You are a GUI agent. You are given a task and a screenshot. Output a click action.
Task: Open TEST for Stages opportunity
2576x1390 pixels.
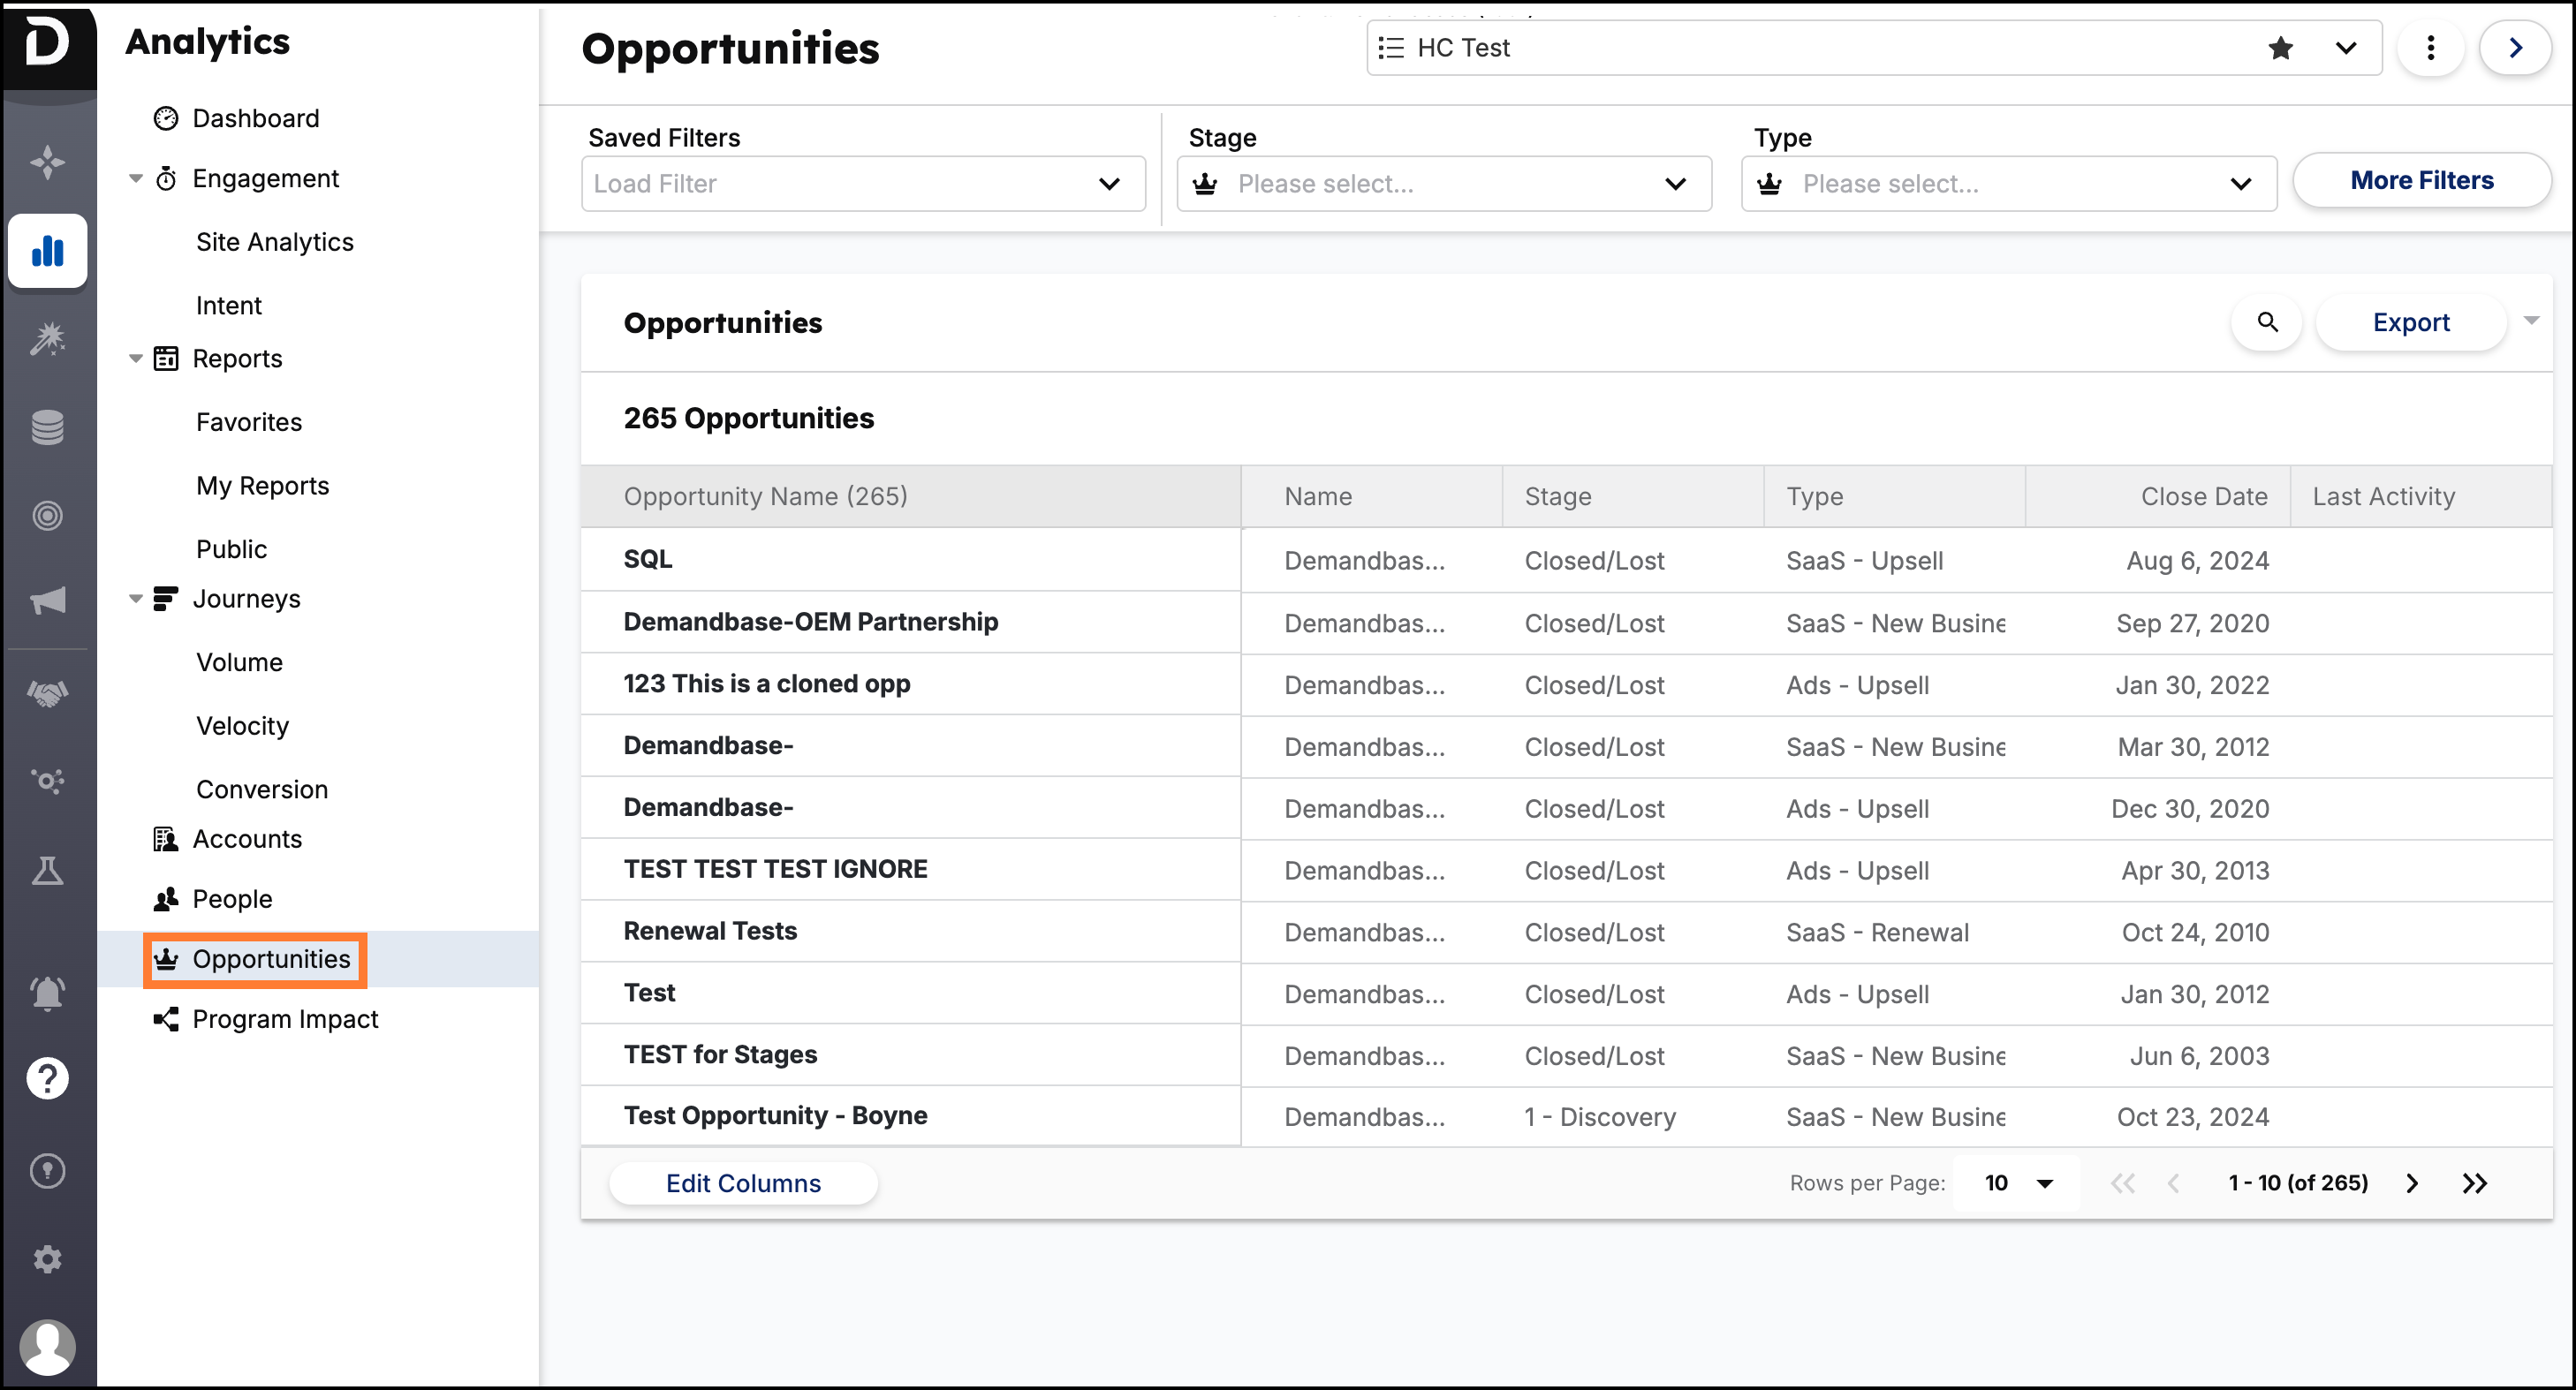pyautogui.click(x=721, y=1055)
